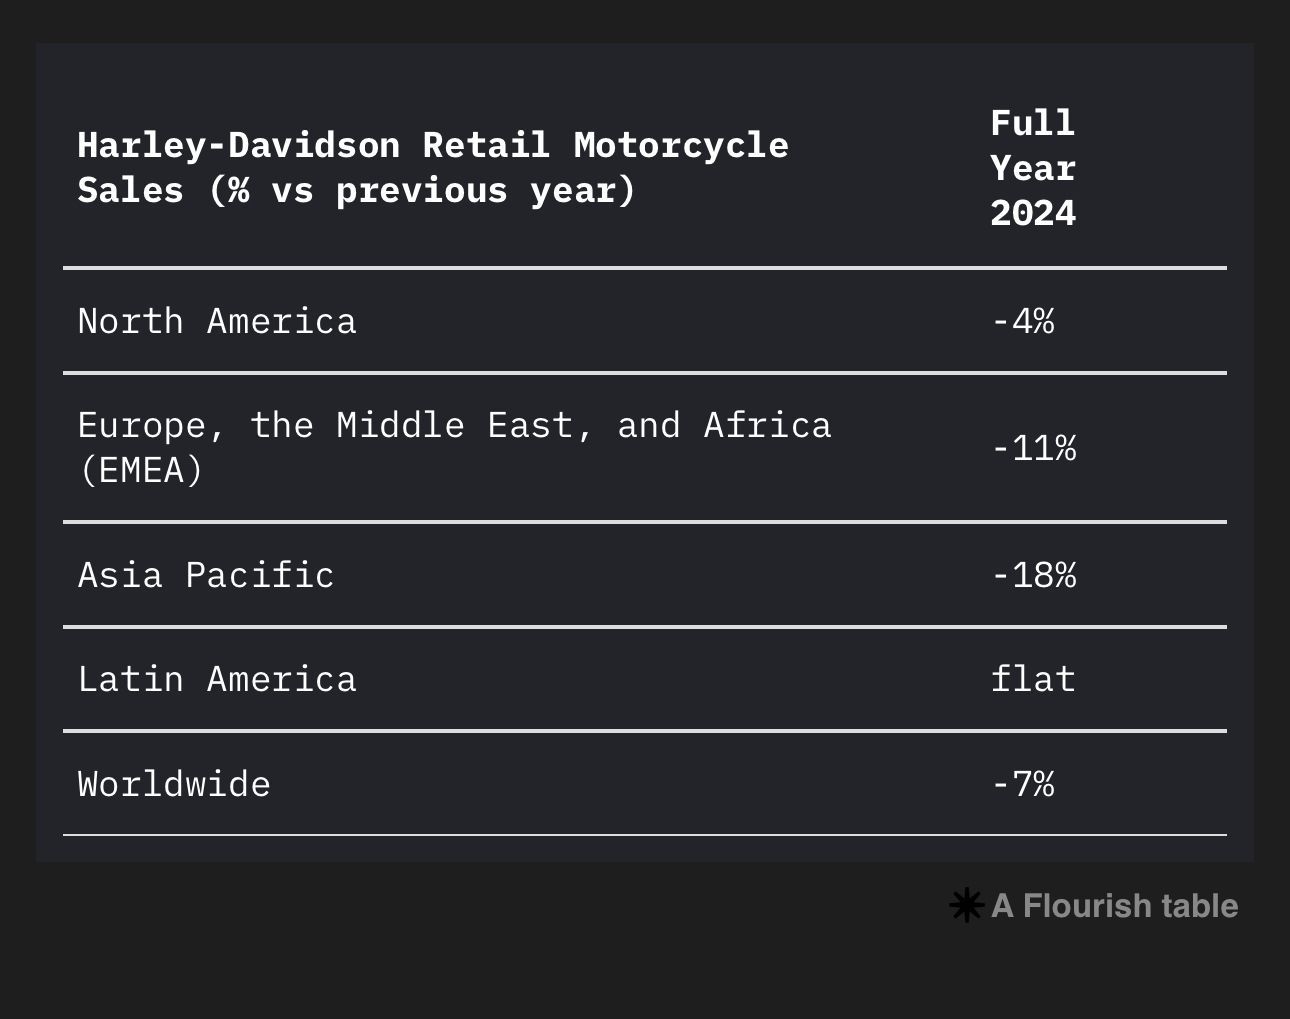Click the -4% value for North America
This screenshot has height=1019, width=1290.
(x=1022, y=322)
